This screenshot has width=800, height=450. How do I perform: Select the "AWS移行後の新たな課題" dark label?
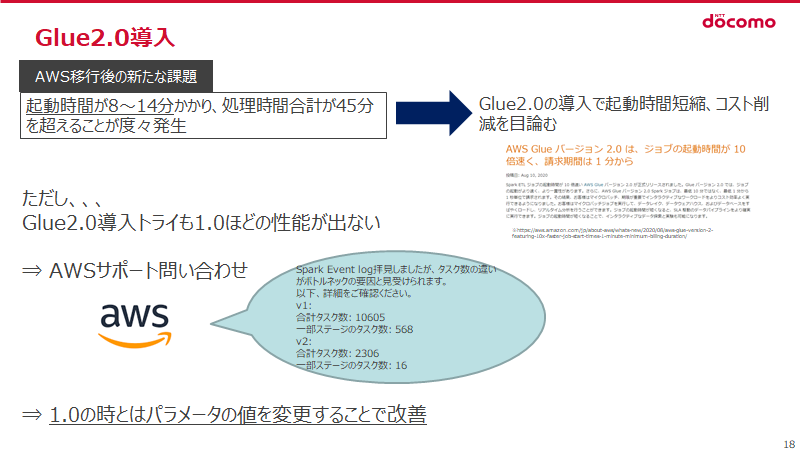point(116,77)
